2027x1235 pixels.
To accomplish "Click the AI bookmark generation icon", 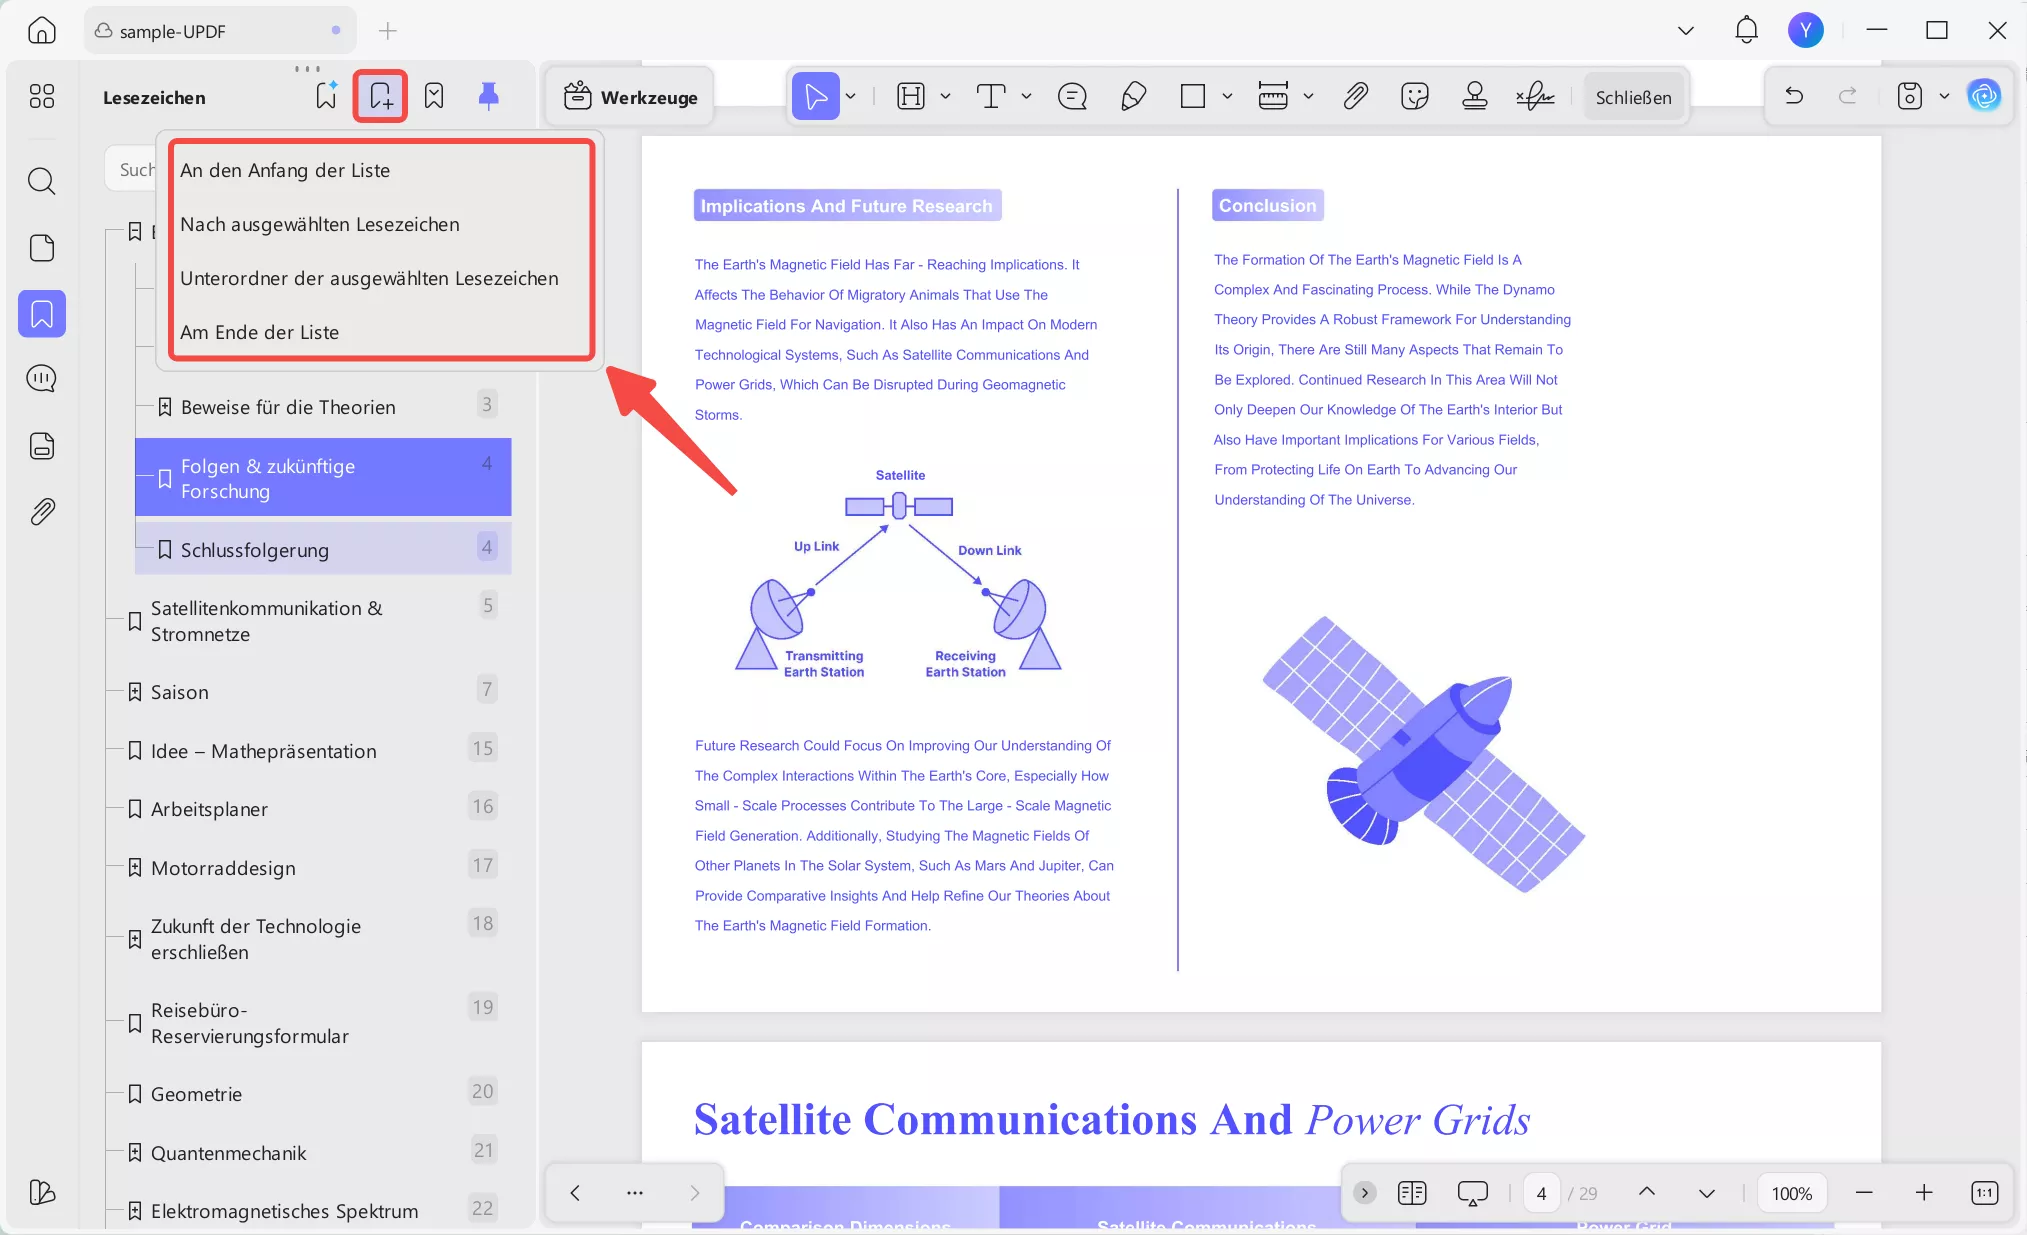I will pos(326,96).
